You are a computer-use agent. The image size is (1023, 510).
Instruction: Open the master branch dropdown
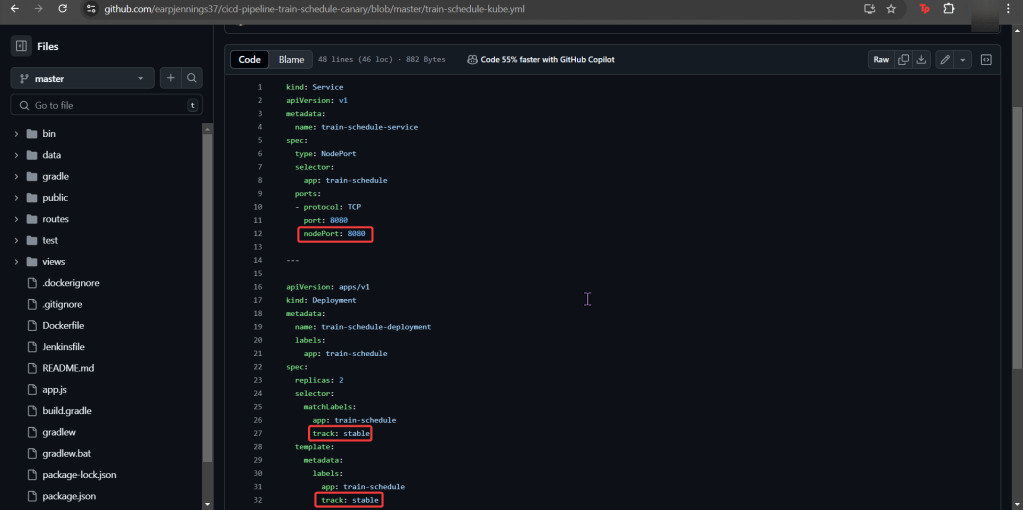point(83,78)
